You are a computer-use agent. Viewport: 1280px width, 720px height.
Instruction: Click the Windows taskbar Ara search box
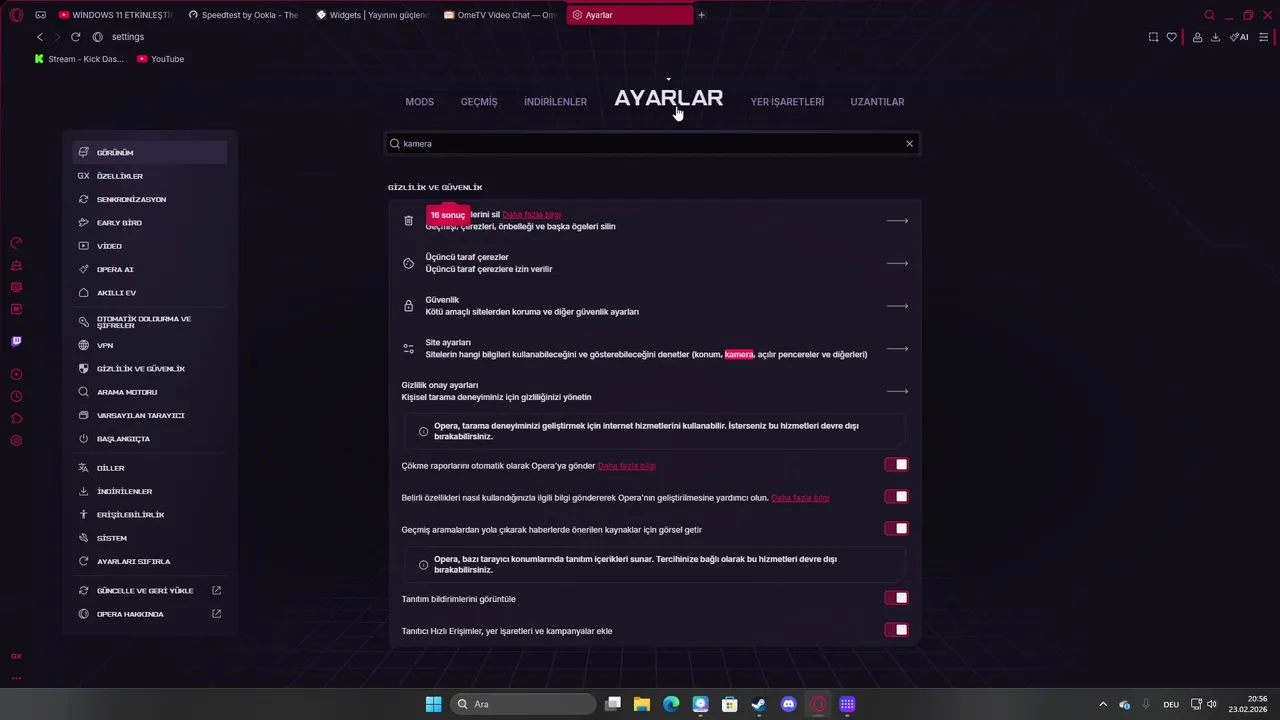point(522,704)
